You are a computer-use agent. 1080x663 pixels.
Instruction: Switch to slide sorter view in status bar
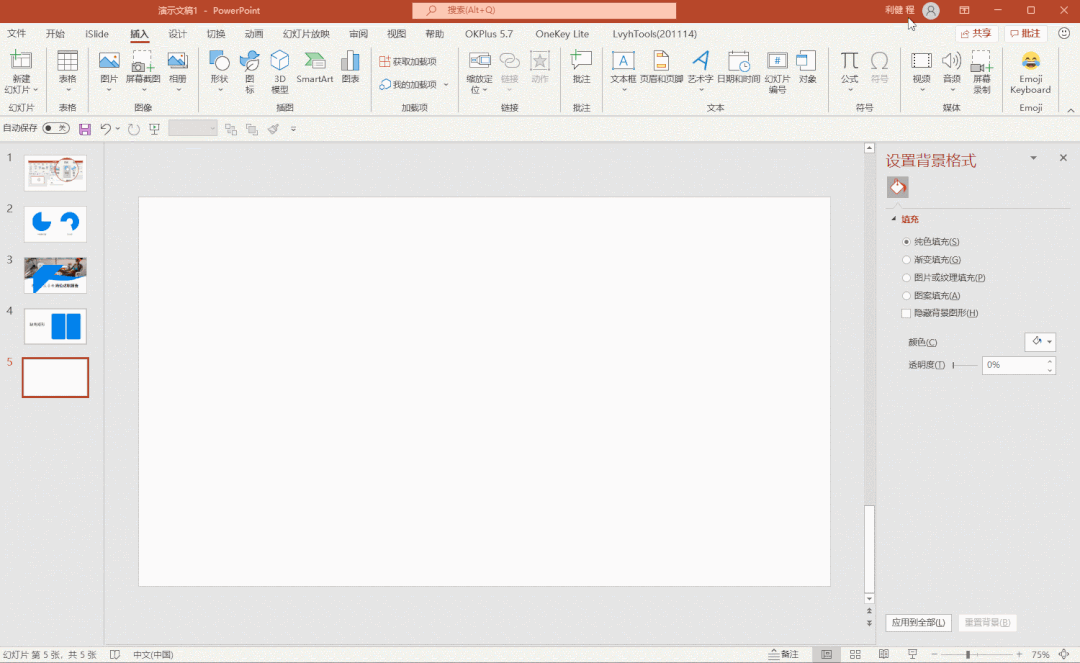pyautogui.click(x=855, y=654)
